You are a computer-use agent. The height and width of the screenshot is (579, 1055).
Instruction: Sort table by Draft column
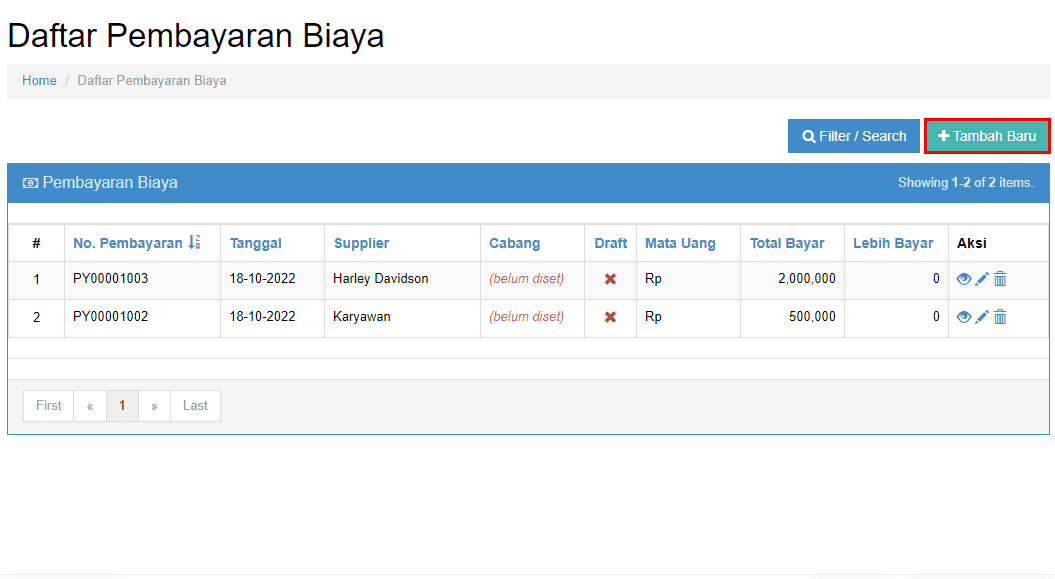[x=610, y=243]
